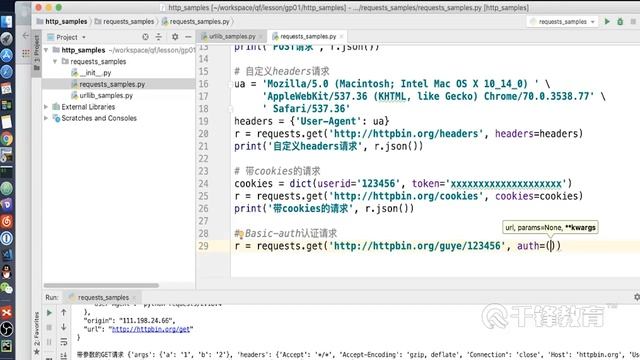Open OBS Studio from the Dock
640x360 pixels.
click(x=7, y=329)
